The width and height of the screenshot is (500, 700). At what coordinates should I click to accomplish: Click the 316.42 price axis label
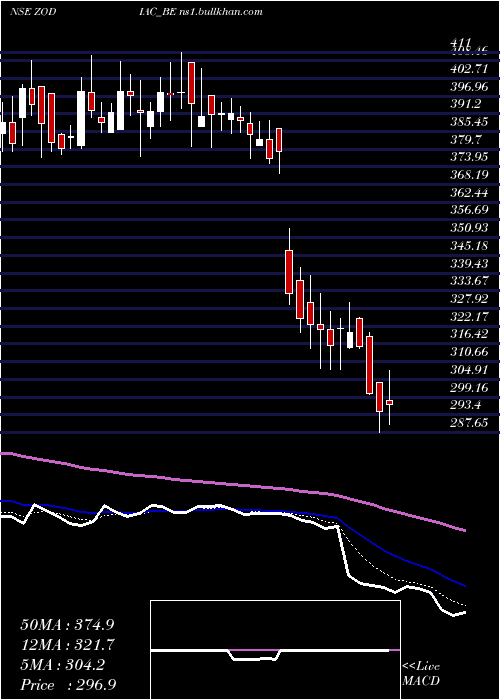(x=470, y=334)
